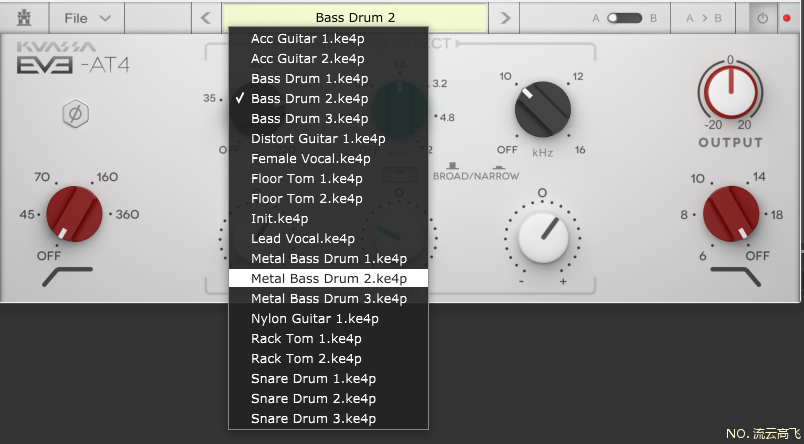Click the red indicator dot icon
This screenshot has height=444, width=804.
[787, 18]
